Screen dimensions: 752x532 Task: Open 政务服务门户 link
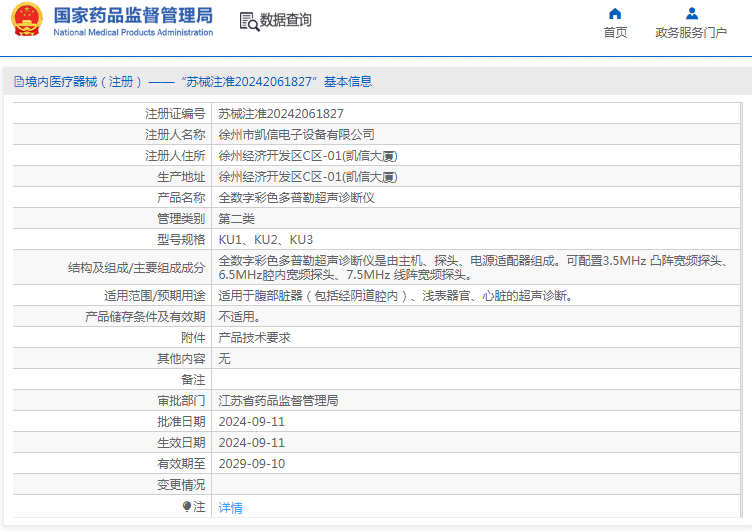point(691,33)
